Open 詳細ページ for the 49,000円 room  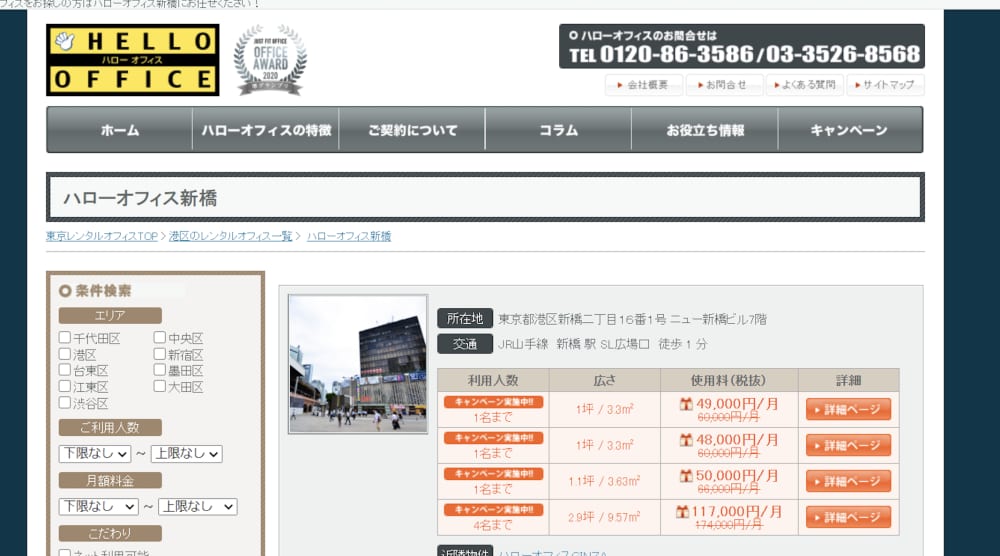click(848, 409)
